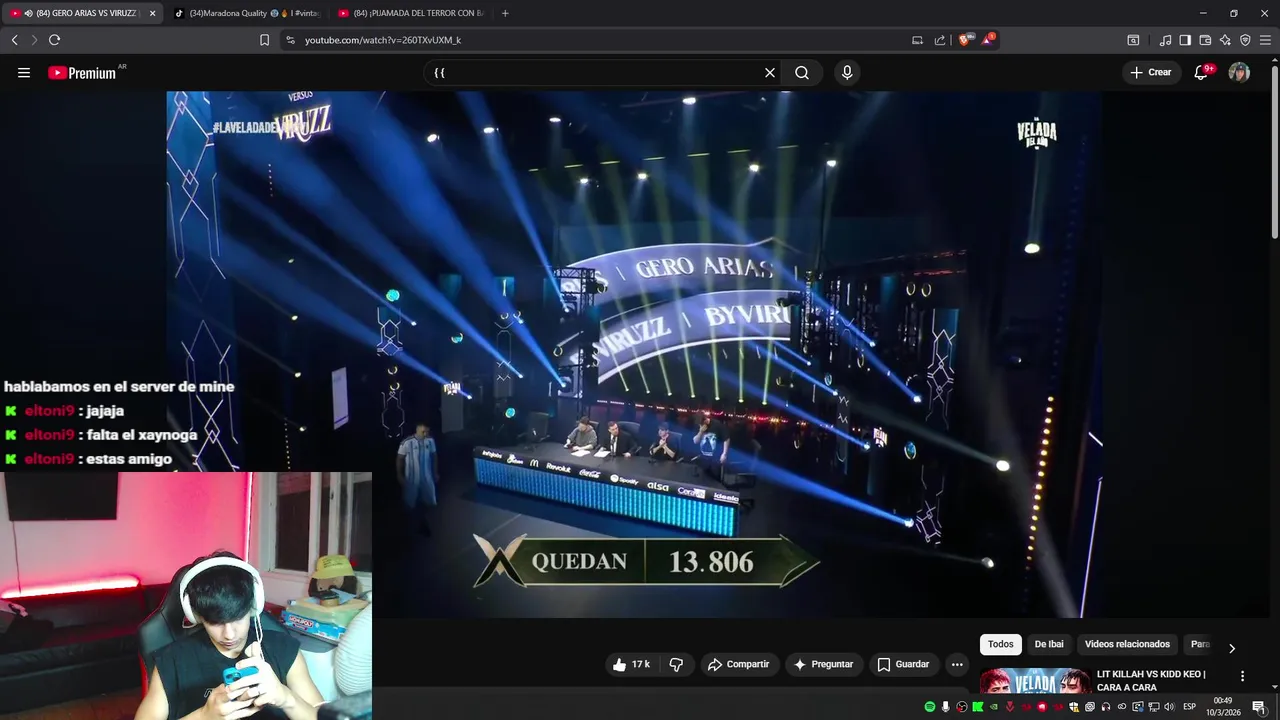The image size is (1280, 720).
Task: Click the Preguntar button
Action: point(823,664)
